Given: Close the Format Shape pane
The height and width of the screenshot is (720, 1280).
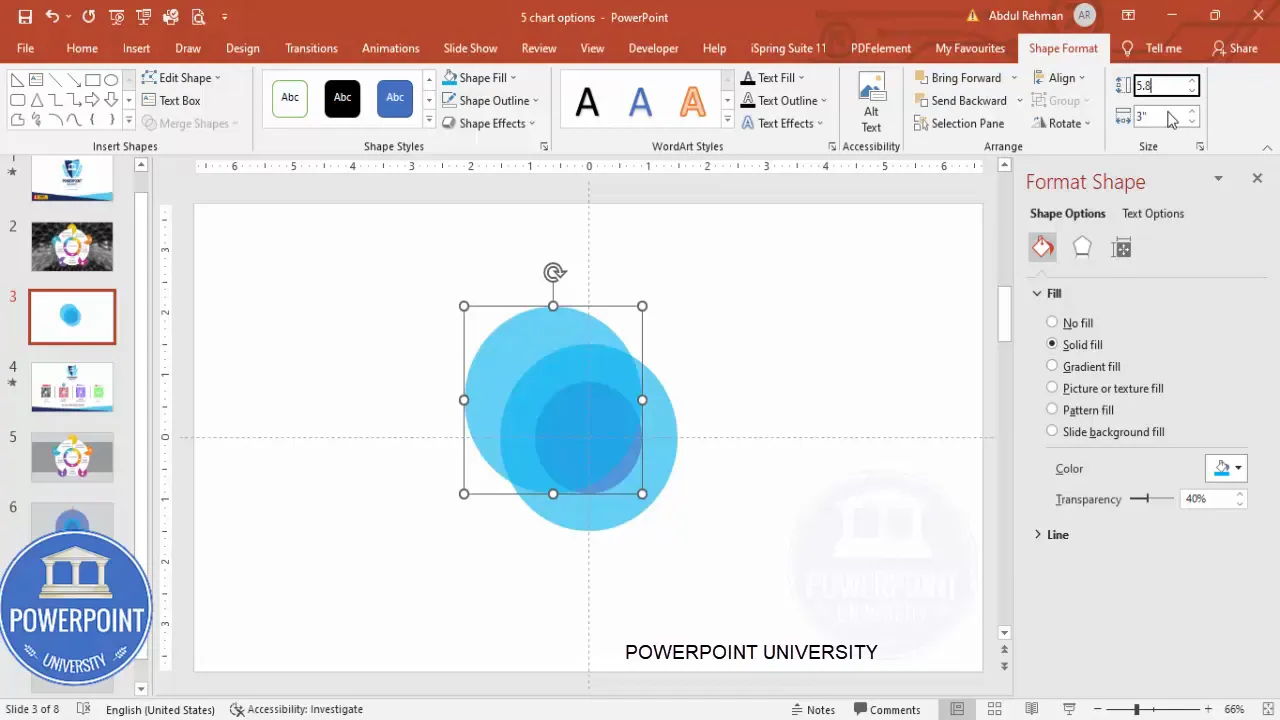Looking at the screenshot, I should pyautogui.click(x=1257, y=178).
